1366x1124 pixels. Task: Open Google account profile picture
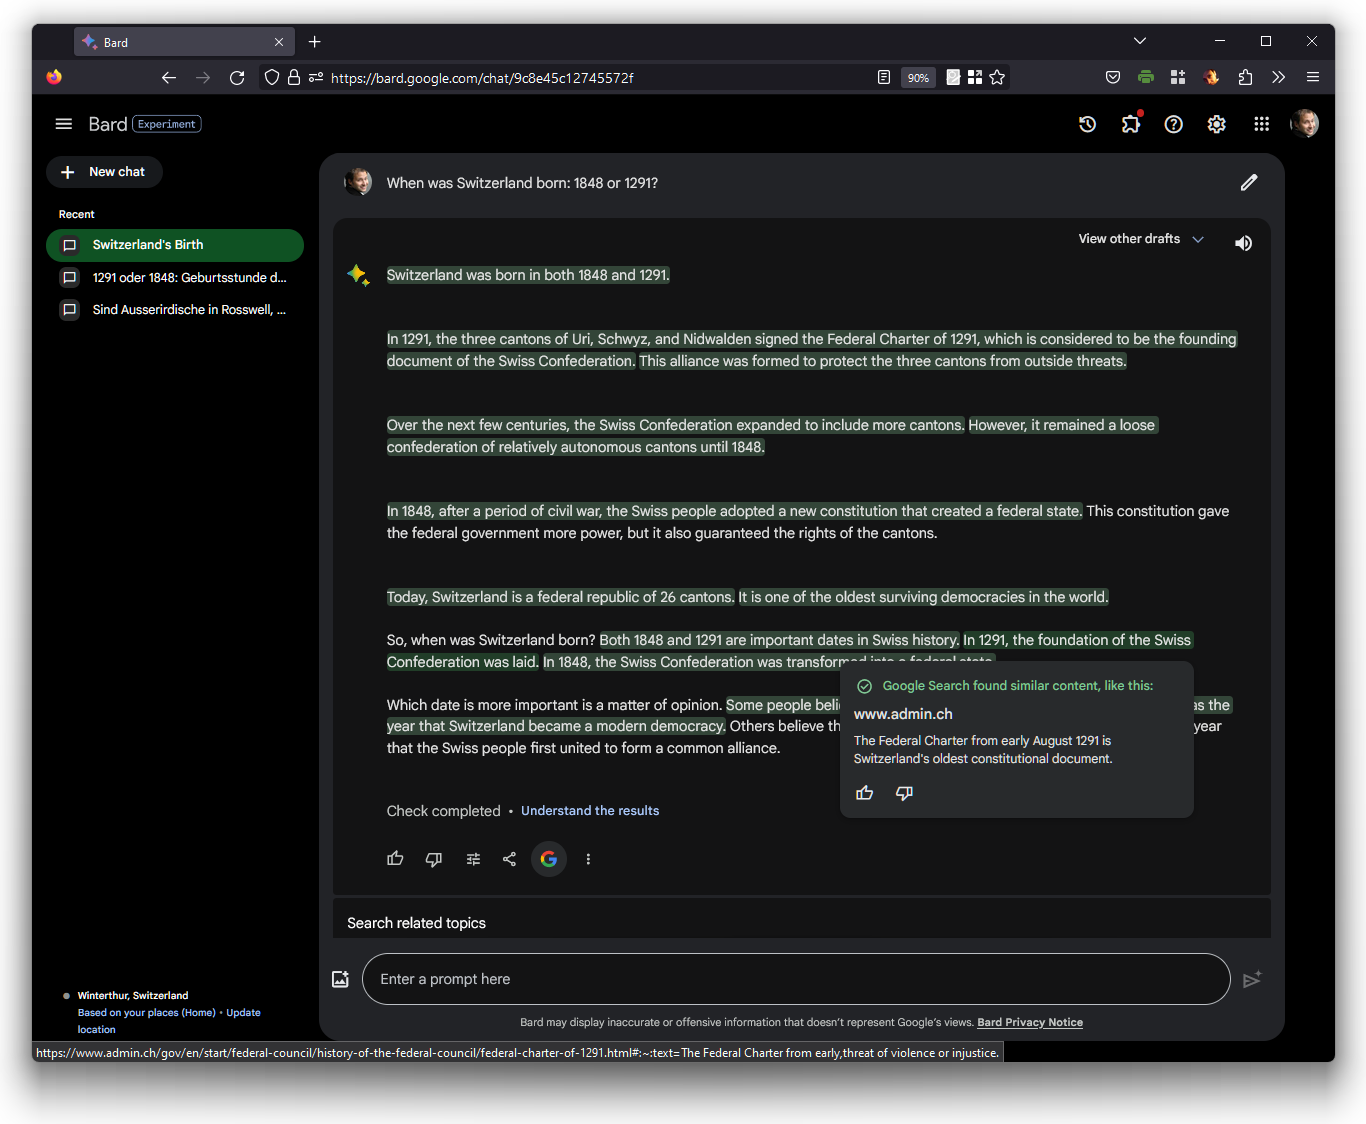(x=1305, y=124)
